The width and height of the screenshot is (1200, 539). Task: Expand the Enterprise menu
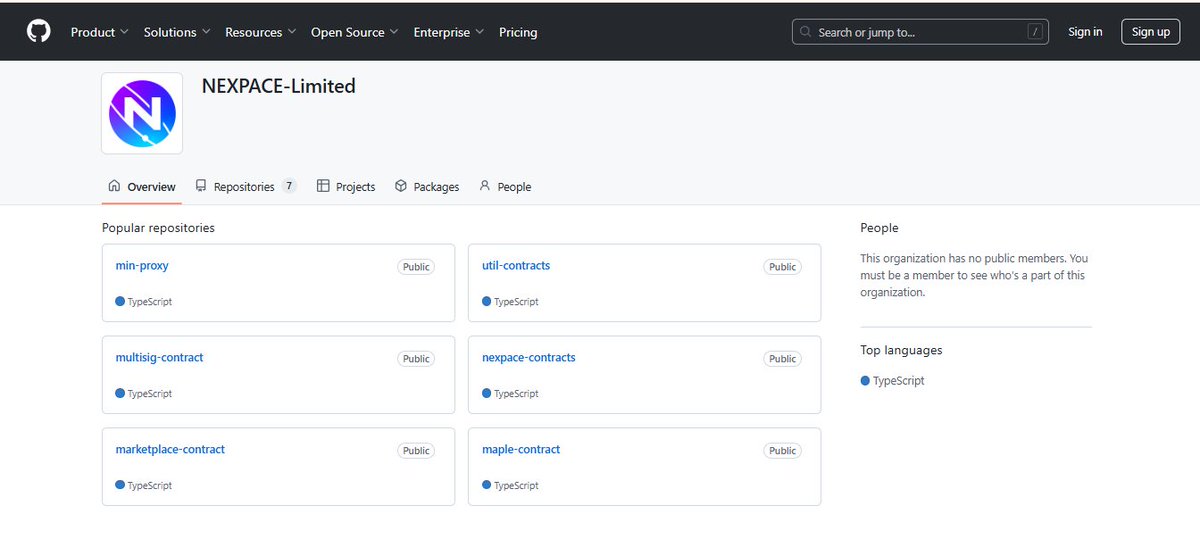(x=449, y=32)
